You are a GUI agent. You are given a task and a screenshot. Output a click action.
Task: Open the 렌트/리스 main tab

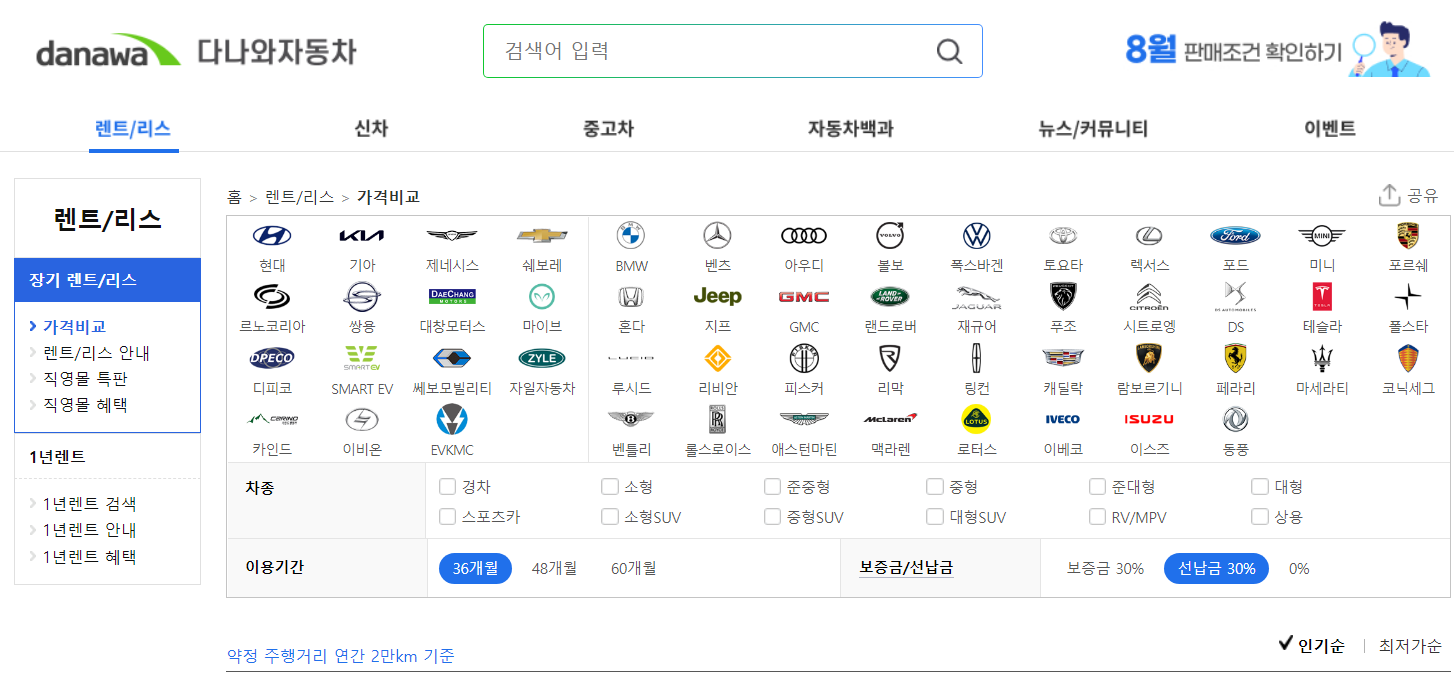(133, 129)
